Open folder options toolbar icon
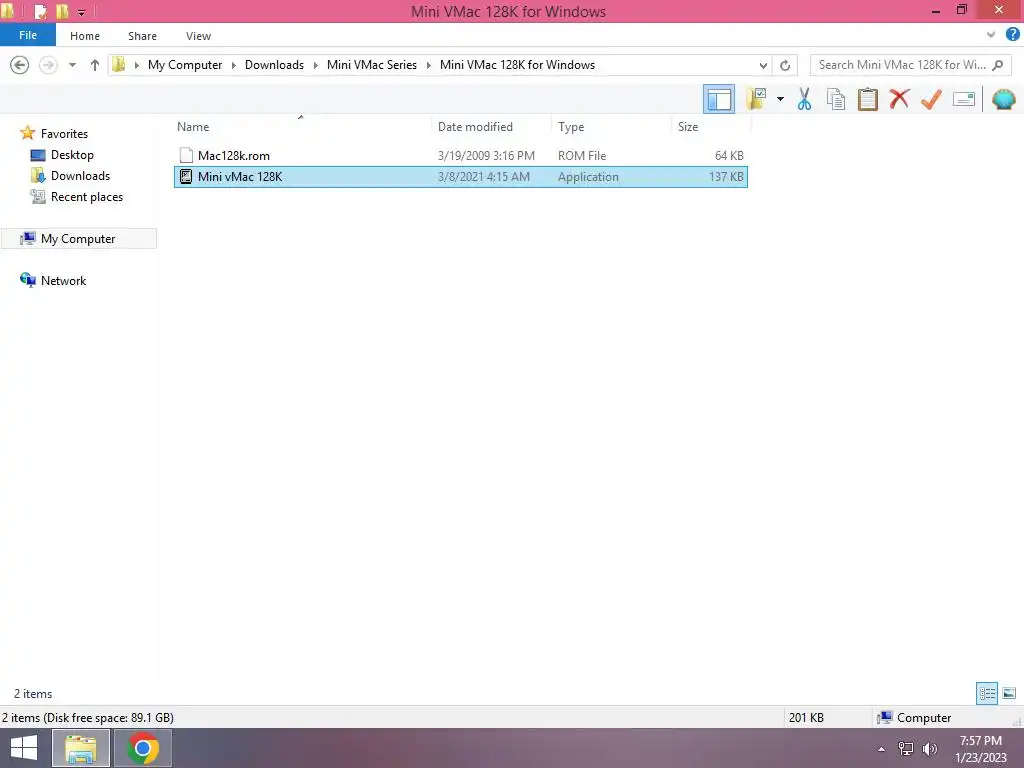This screenshot has width=1024, height=768. tap(756, 99)
